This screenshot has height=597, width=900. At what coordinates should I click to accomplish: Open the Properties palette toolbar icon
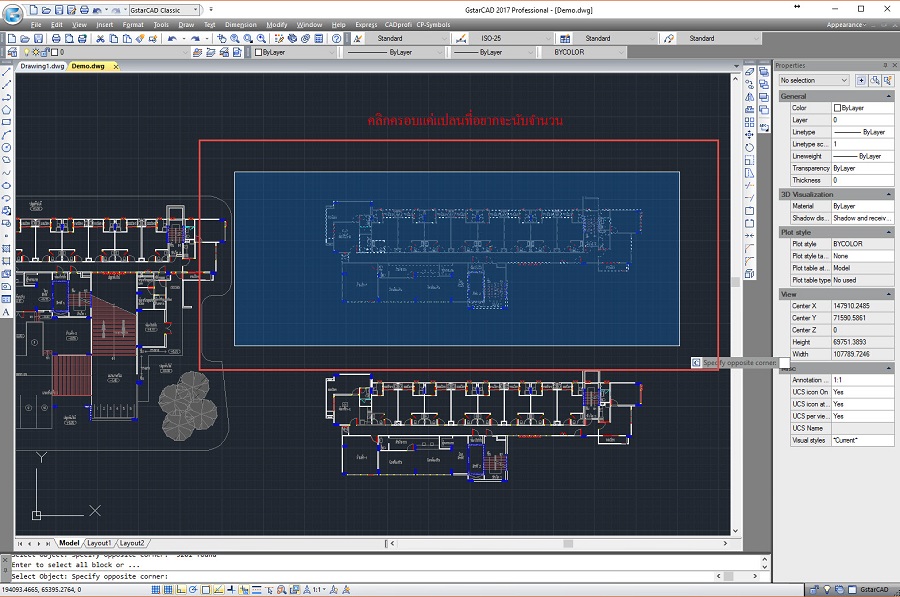point(280,38)
